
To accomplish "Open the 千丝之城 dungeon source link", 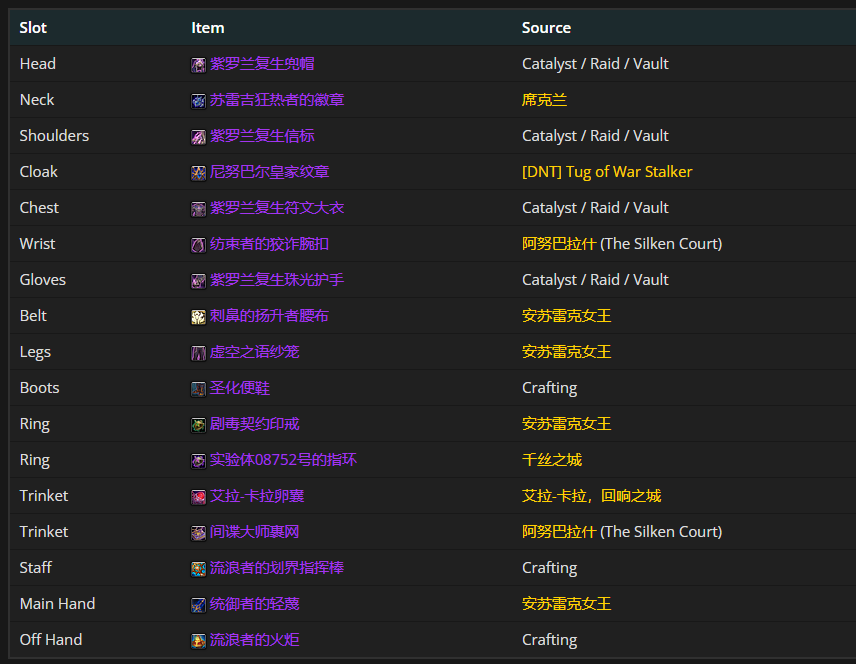I will click(x=552, y=460).
